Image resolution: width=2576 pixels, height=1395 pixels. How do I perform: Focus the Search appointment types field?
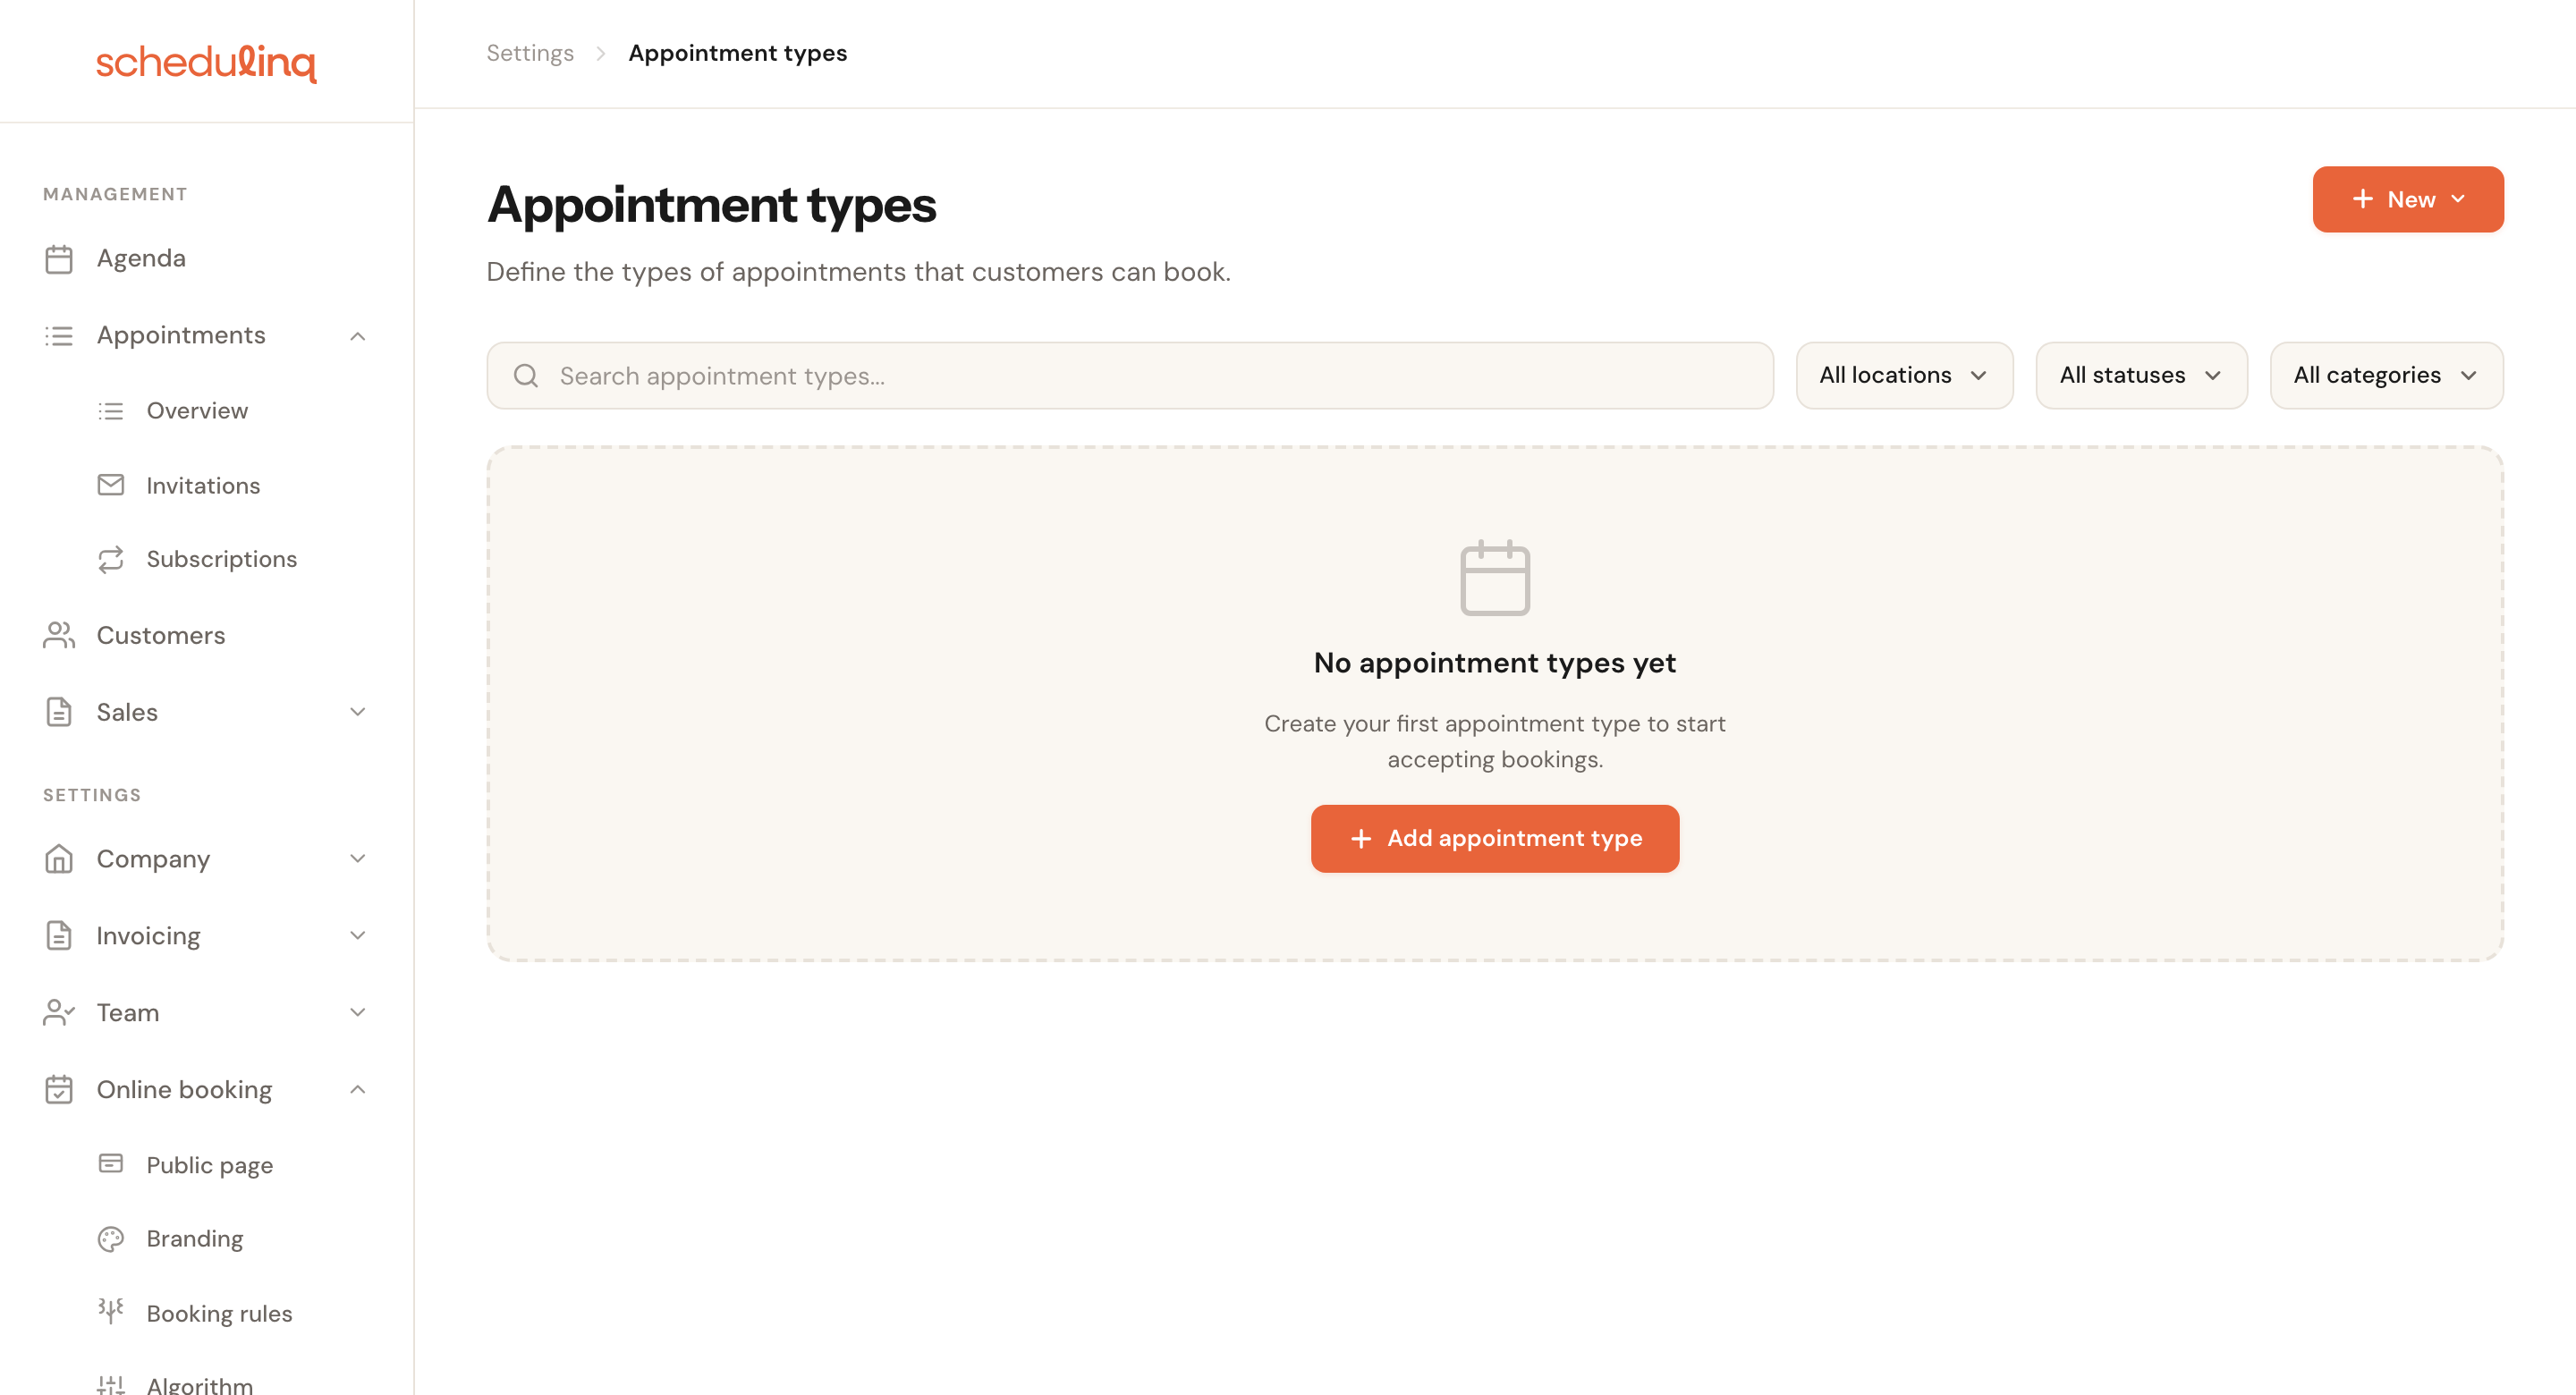[x=1130, y=376]
